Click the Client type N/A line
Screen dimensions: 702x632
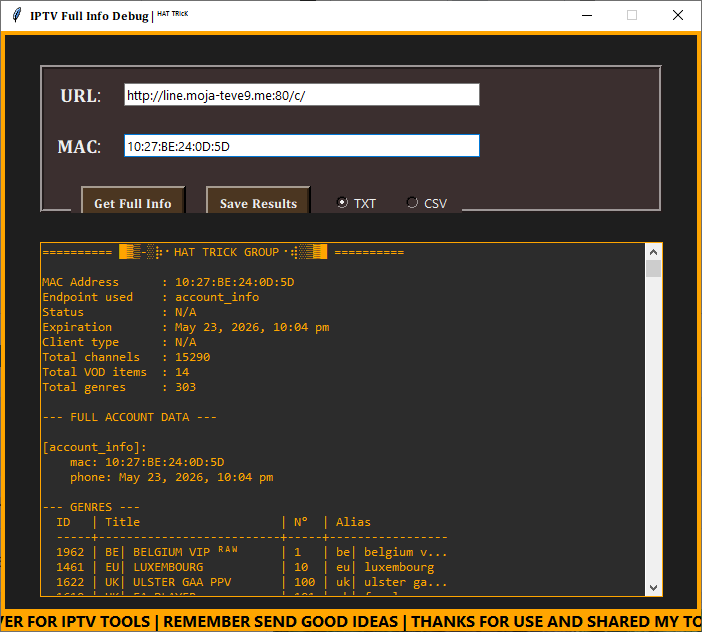pyautogui.click(x=120, y=342)
